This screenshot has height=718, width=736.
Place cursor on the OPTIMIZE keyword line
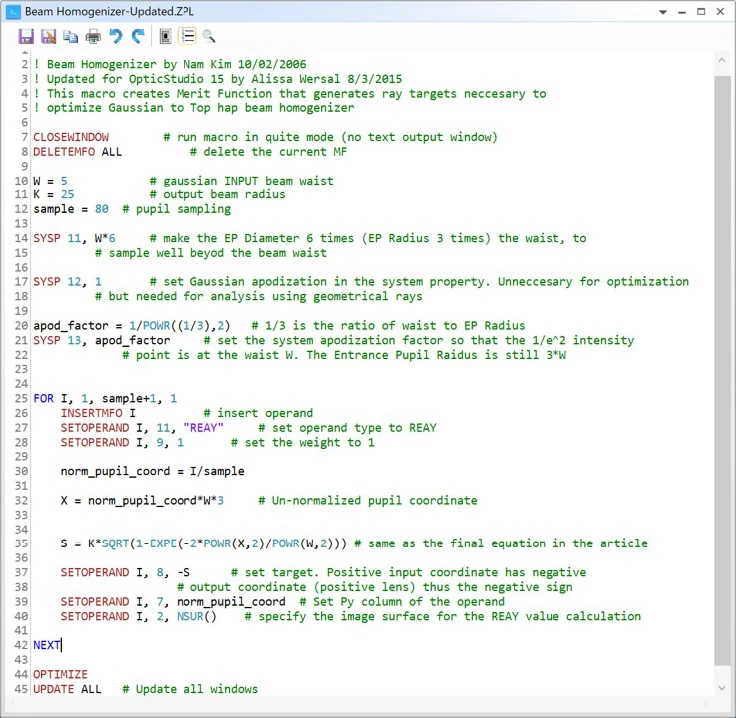coord(60,675)
